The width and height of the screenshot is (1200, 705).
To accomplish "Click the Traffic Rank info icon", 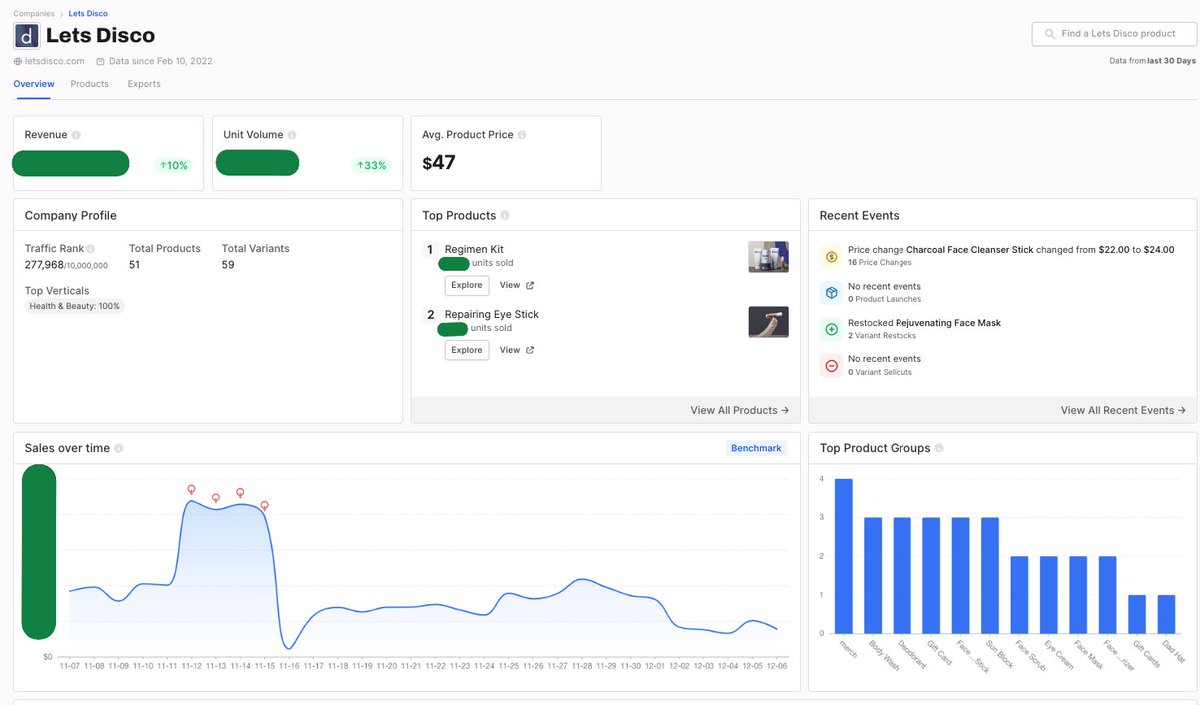I will (x=90, y=249).
